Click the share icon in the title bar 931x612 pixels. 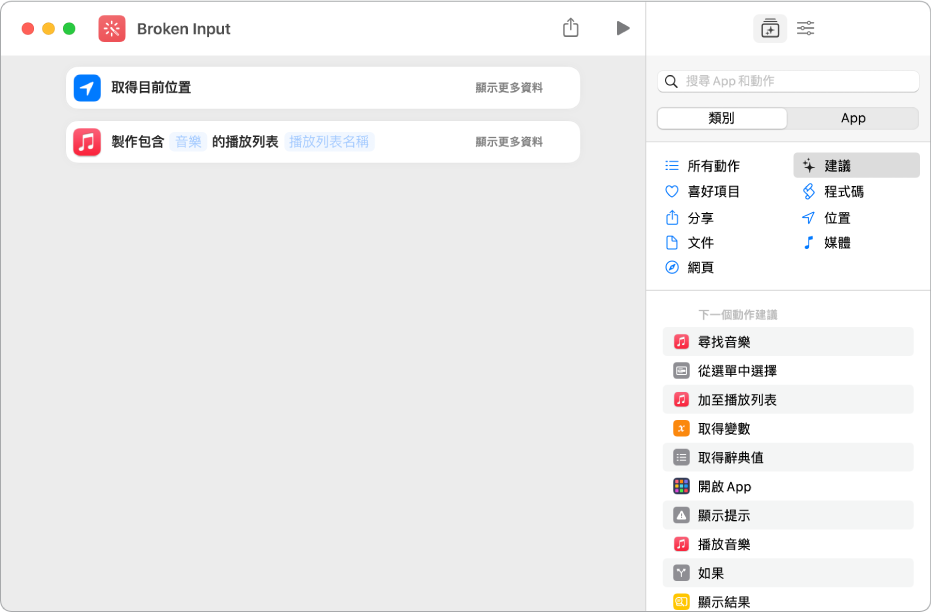[x=571, y=27]
